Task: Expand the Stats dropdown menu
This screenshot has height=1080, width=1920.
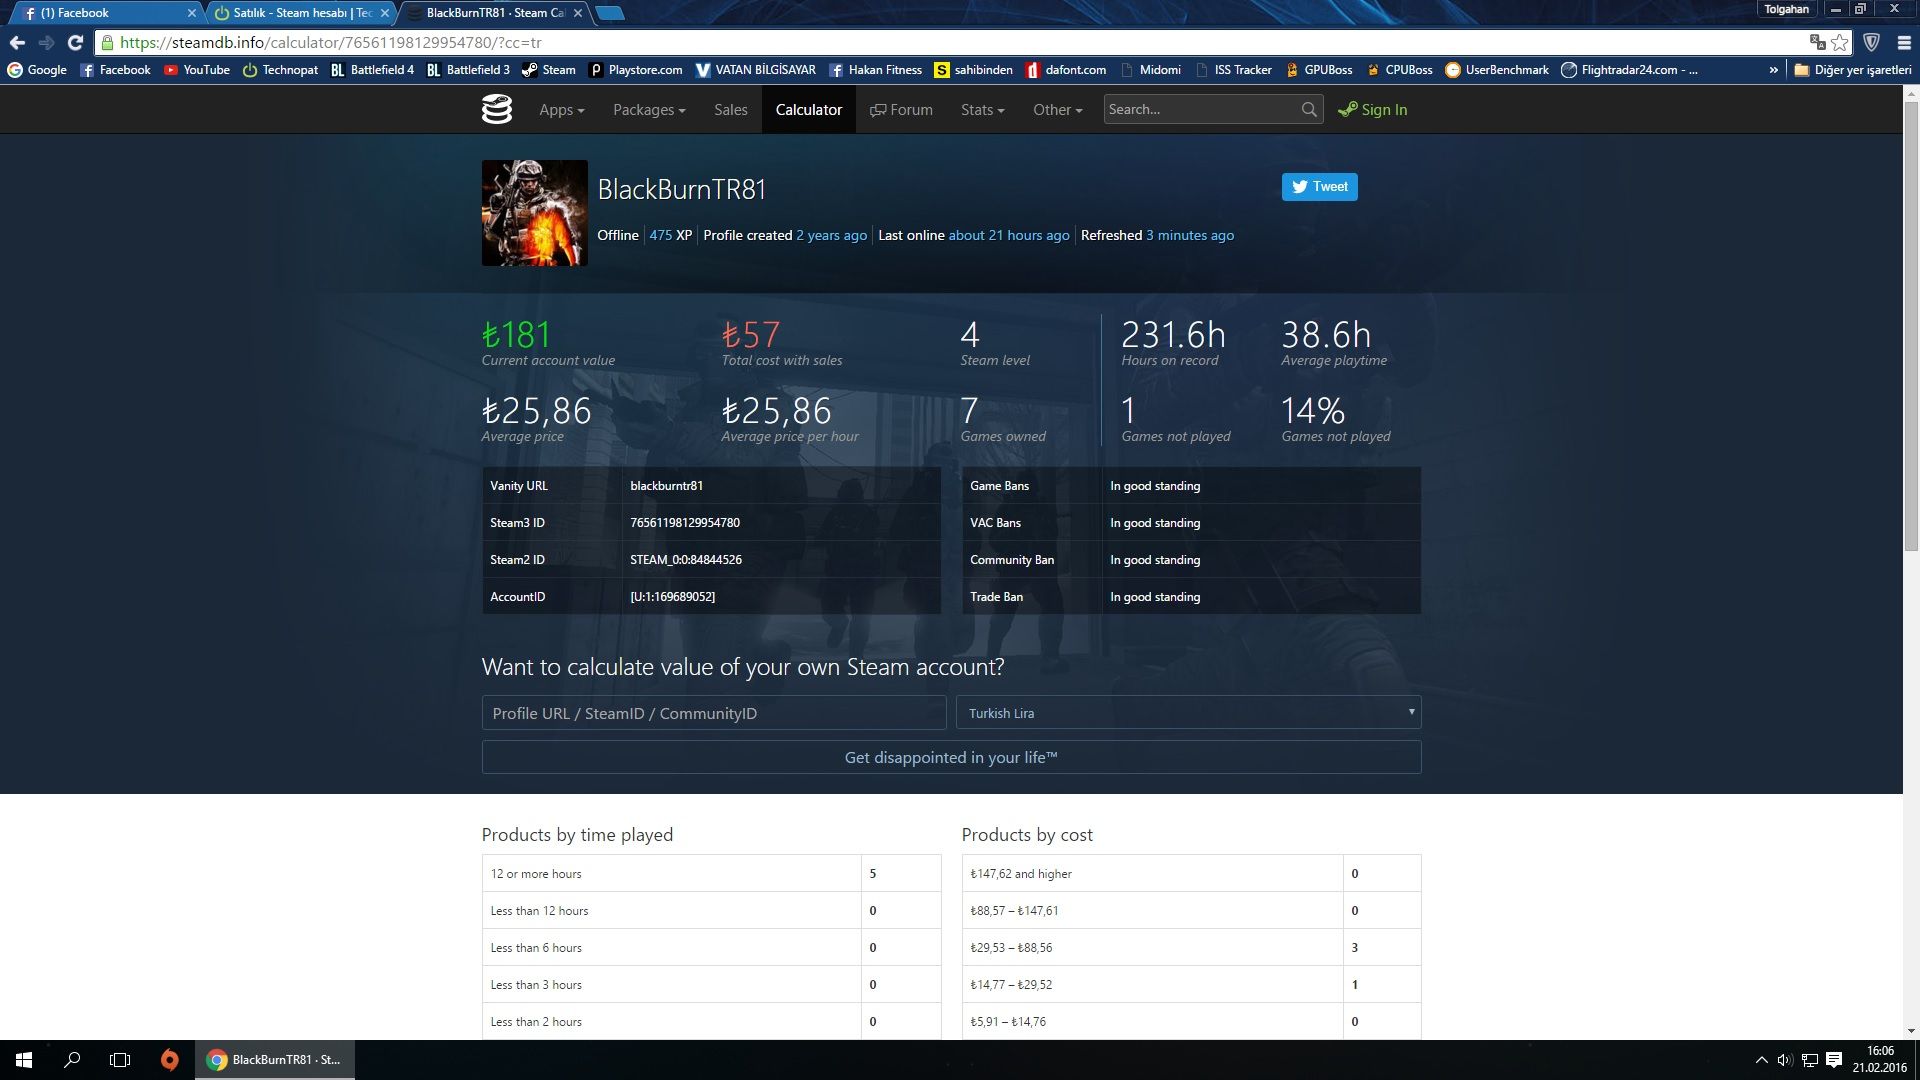Action: 982,110
